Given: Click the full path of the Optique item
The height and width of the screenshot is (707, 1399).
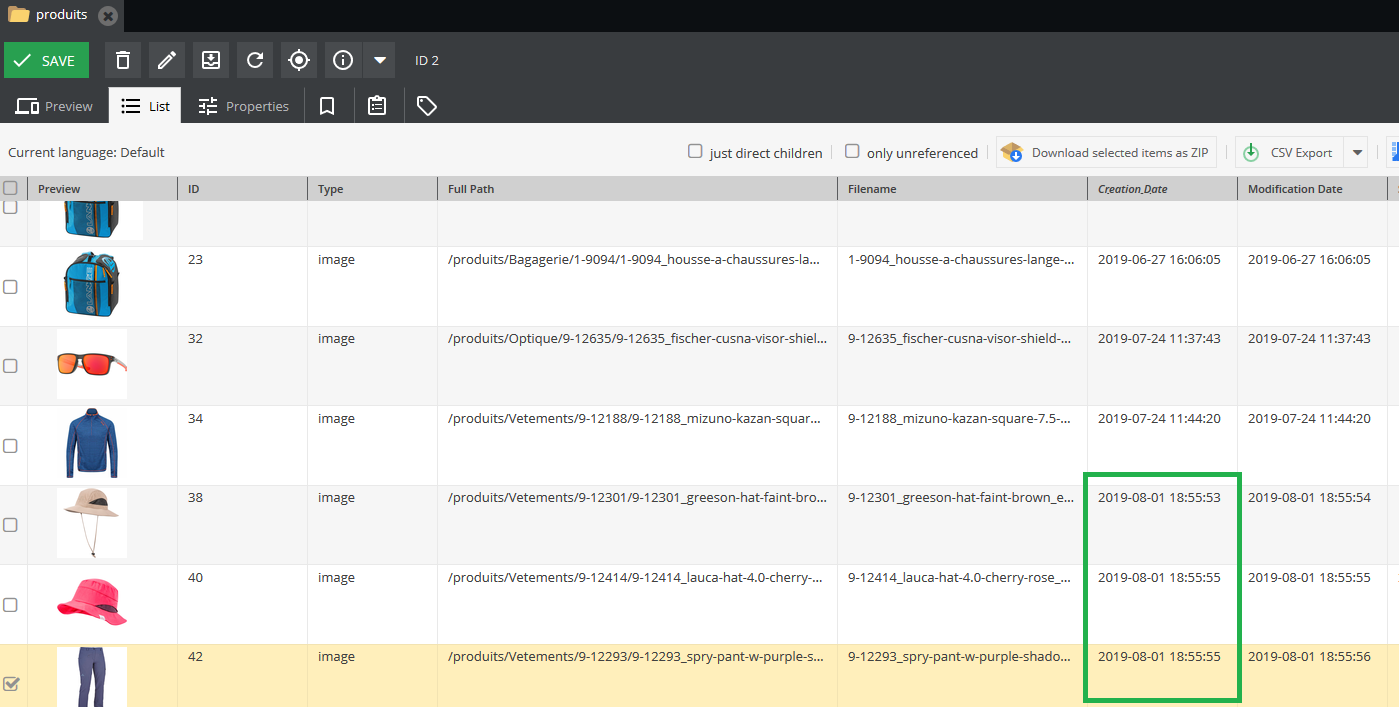Looking at the screenshot, I should 637,338.
